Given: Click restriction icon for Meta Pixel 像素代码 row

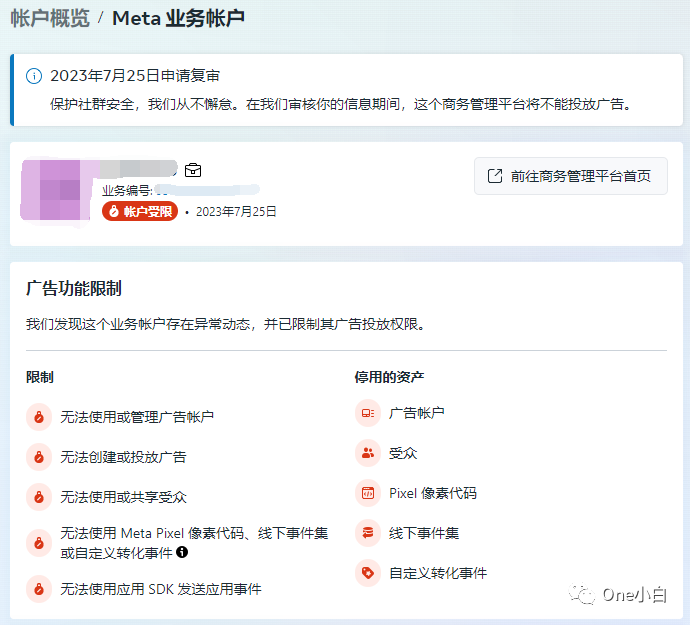Looking at the screenshot, I should click(x=39, y=543).
